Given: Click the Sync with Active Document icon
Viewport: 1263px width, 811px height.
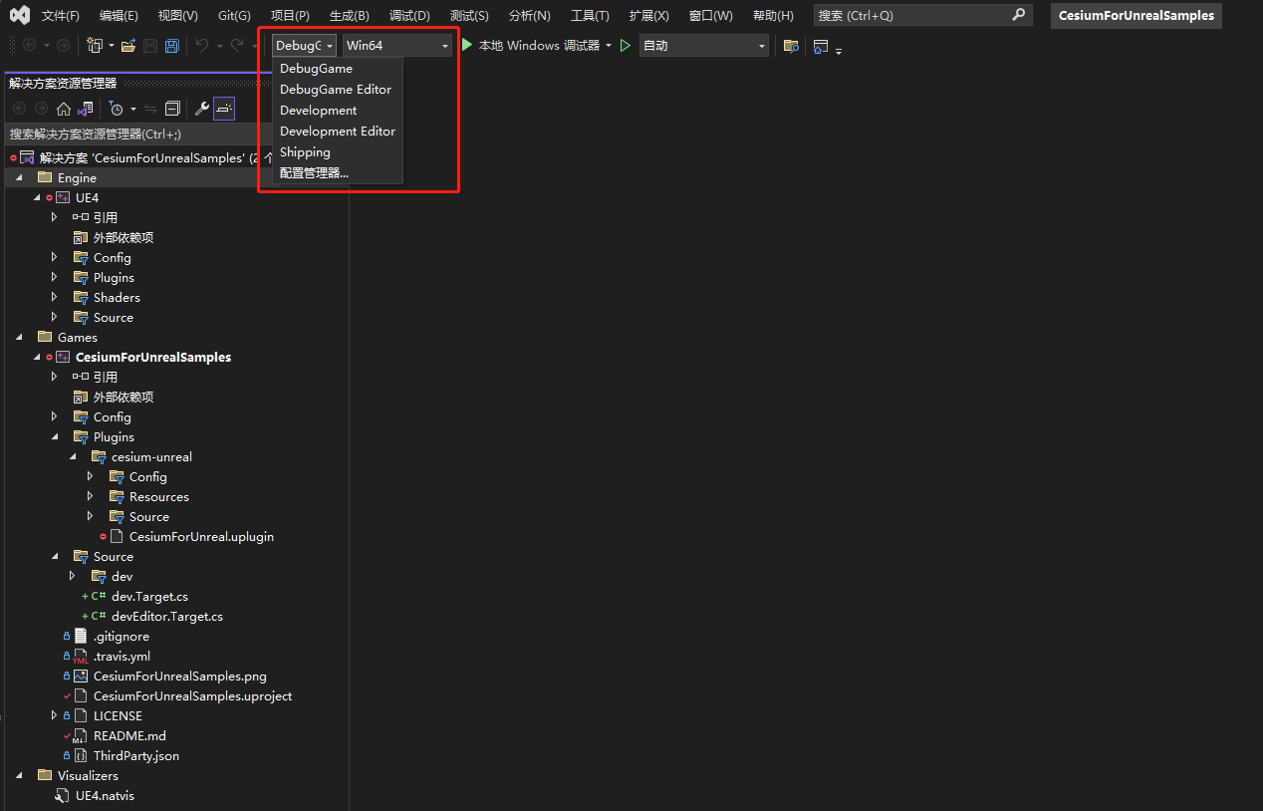Looking at the screenshot, I should (x=150, y=109).
